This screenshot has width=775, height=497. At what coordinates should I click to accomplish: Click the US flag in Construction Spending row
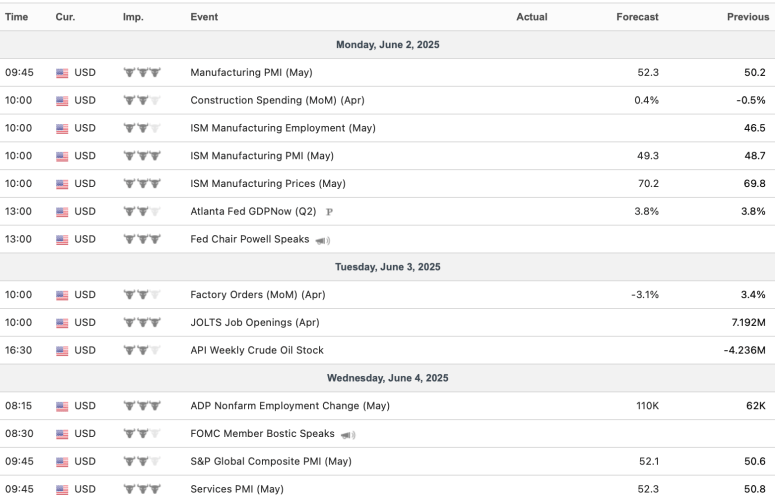[x=62, y=100]
